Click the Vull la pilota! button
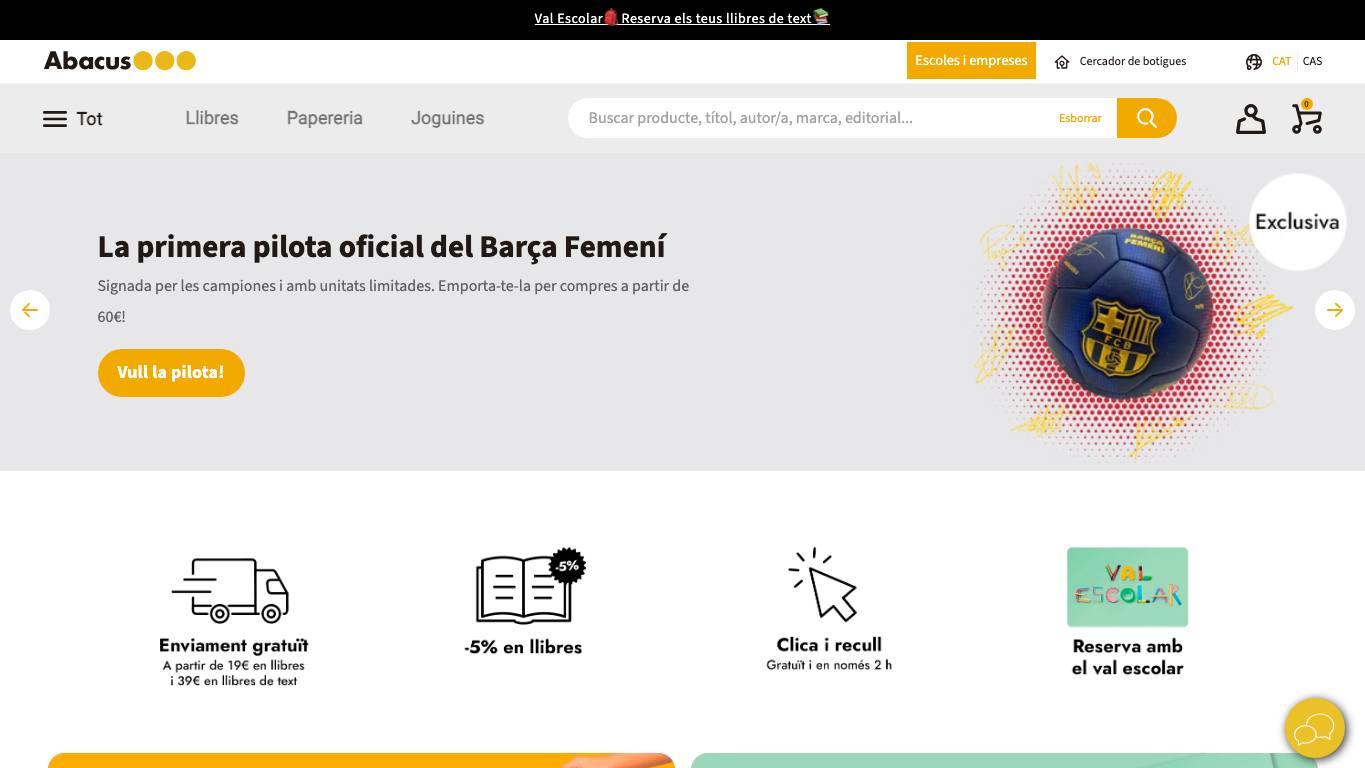Image resolution: width=1365 pixels, height=768 pixels. click(171, 373)
